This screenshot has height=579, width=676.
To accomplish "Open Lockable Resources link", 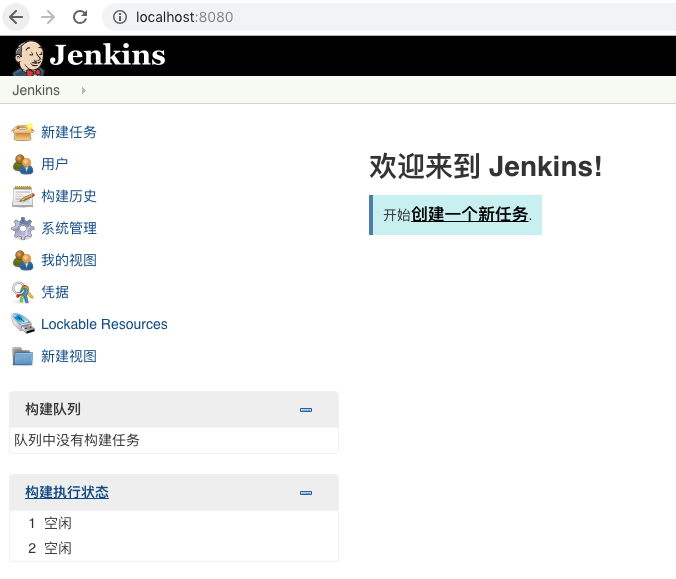I will pyautogui.click(x=104, y=324).
